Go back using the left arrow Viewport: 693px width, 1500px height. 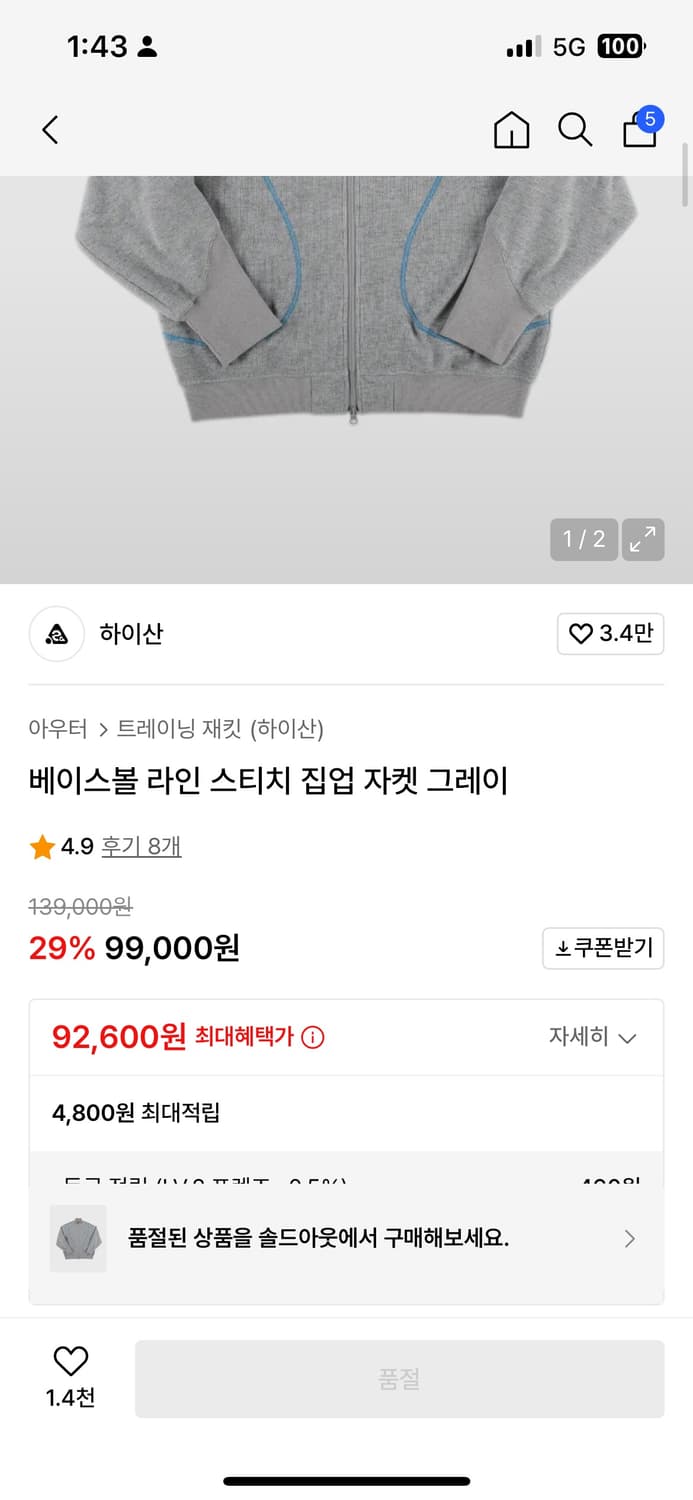point(50,129)
